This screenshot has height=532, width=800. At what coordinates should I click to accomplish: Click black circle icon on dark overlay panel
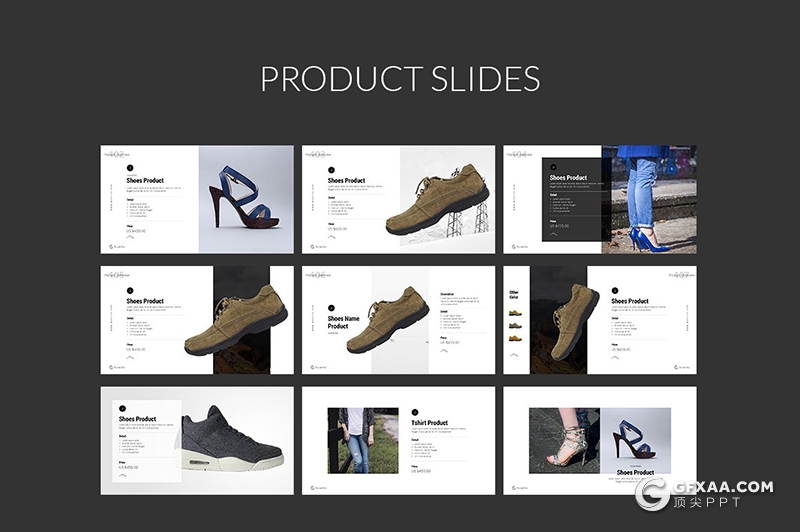coord(553,167)
